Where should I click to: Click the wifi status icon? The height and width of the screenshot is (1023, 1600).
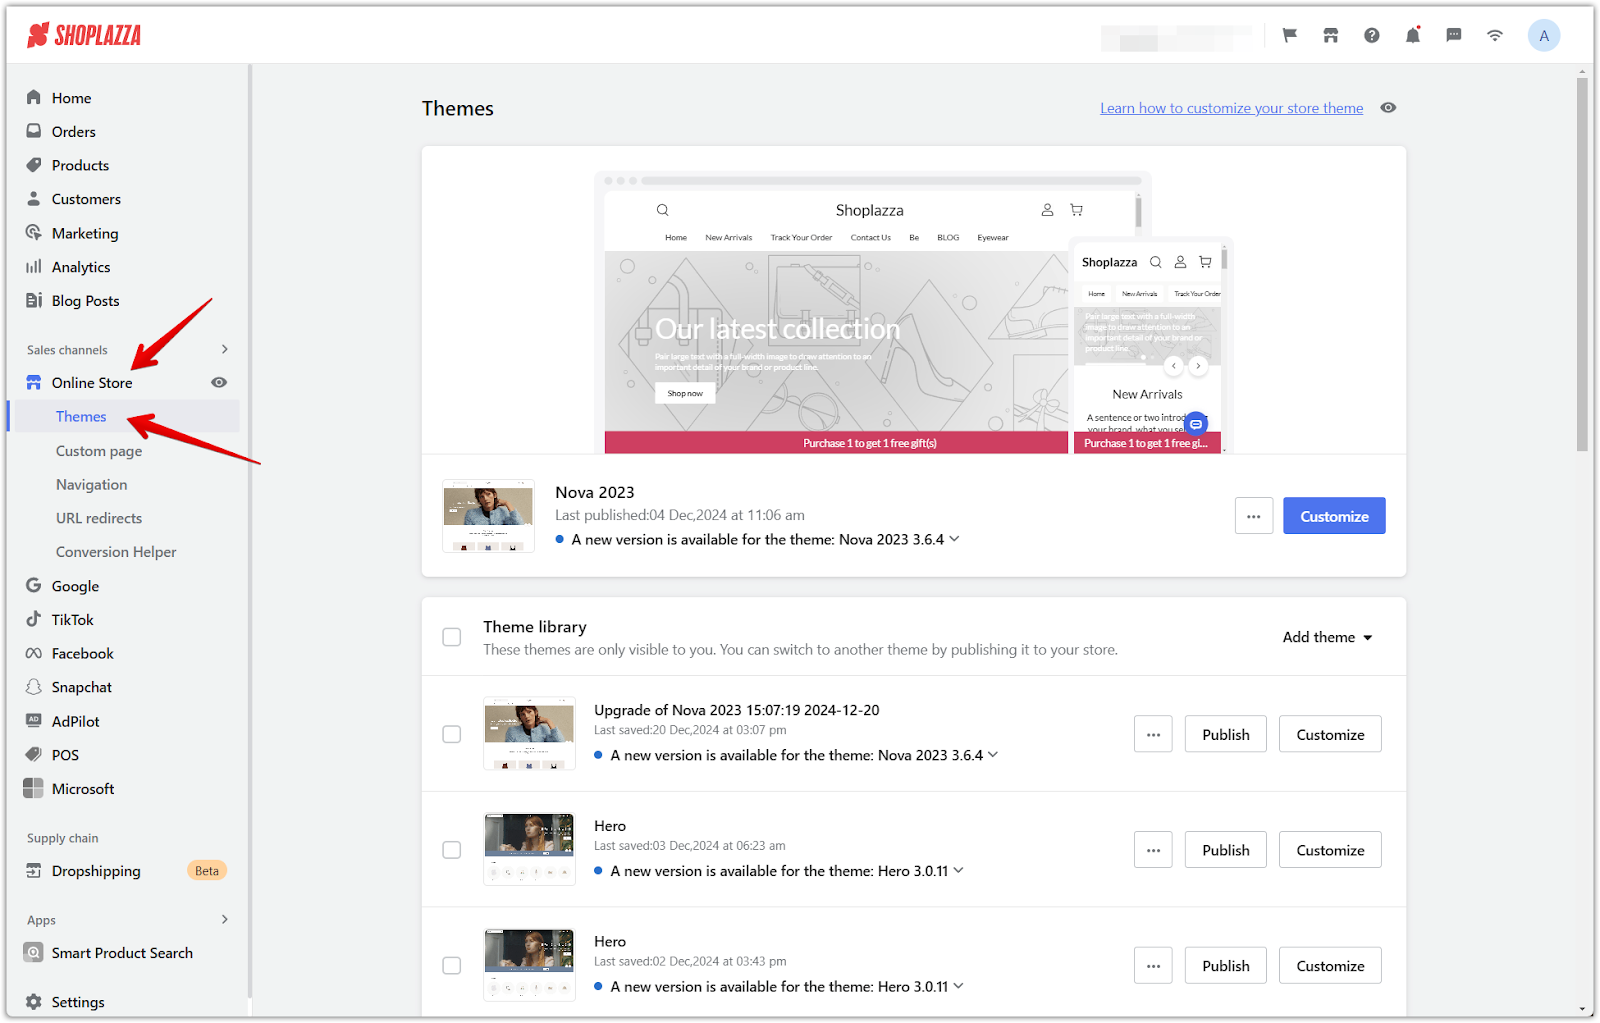(1495, 35)
